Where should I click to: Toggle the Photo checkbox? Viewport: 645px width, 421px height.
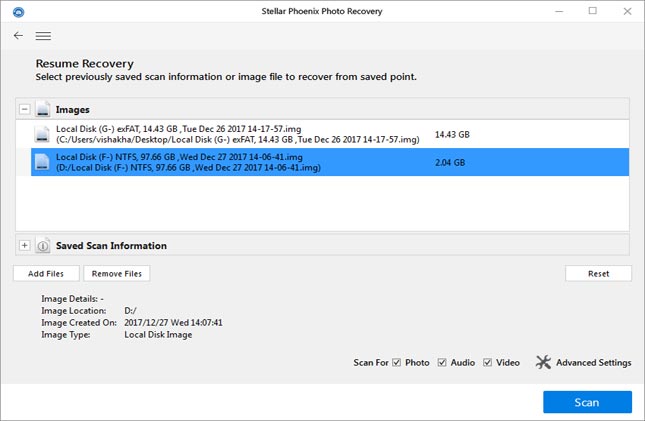coord(397,363)
